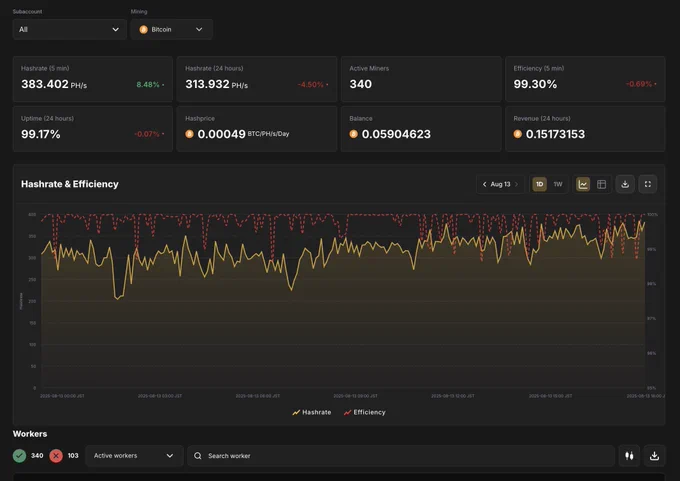Click the Active Miners value 340
Screen dimensions: 680x481
point(360,84)
